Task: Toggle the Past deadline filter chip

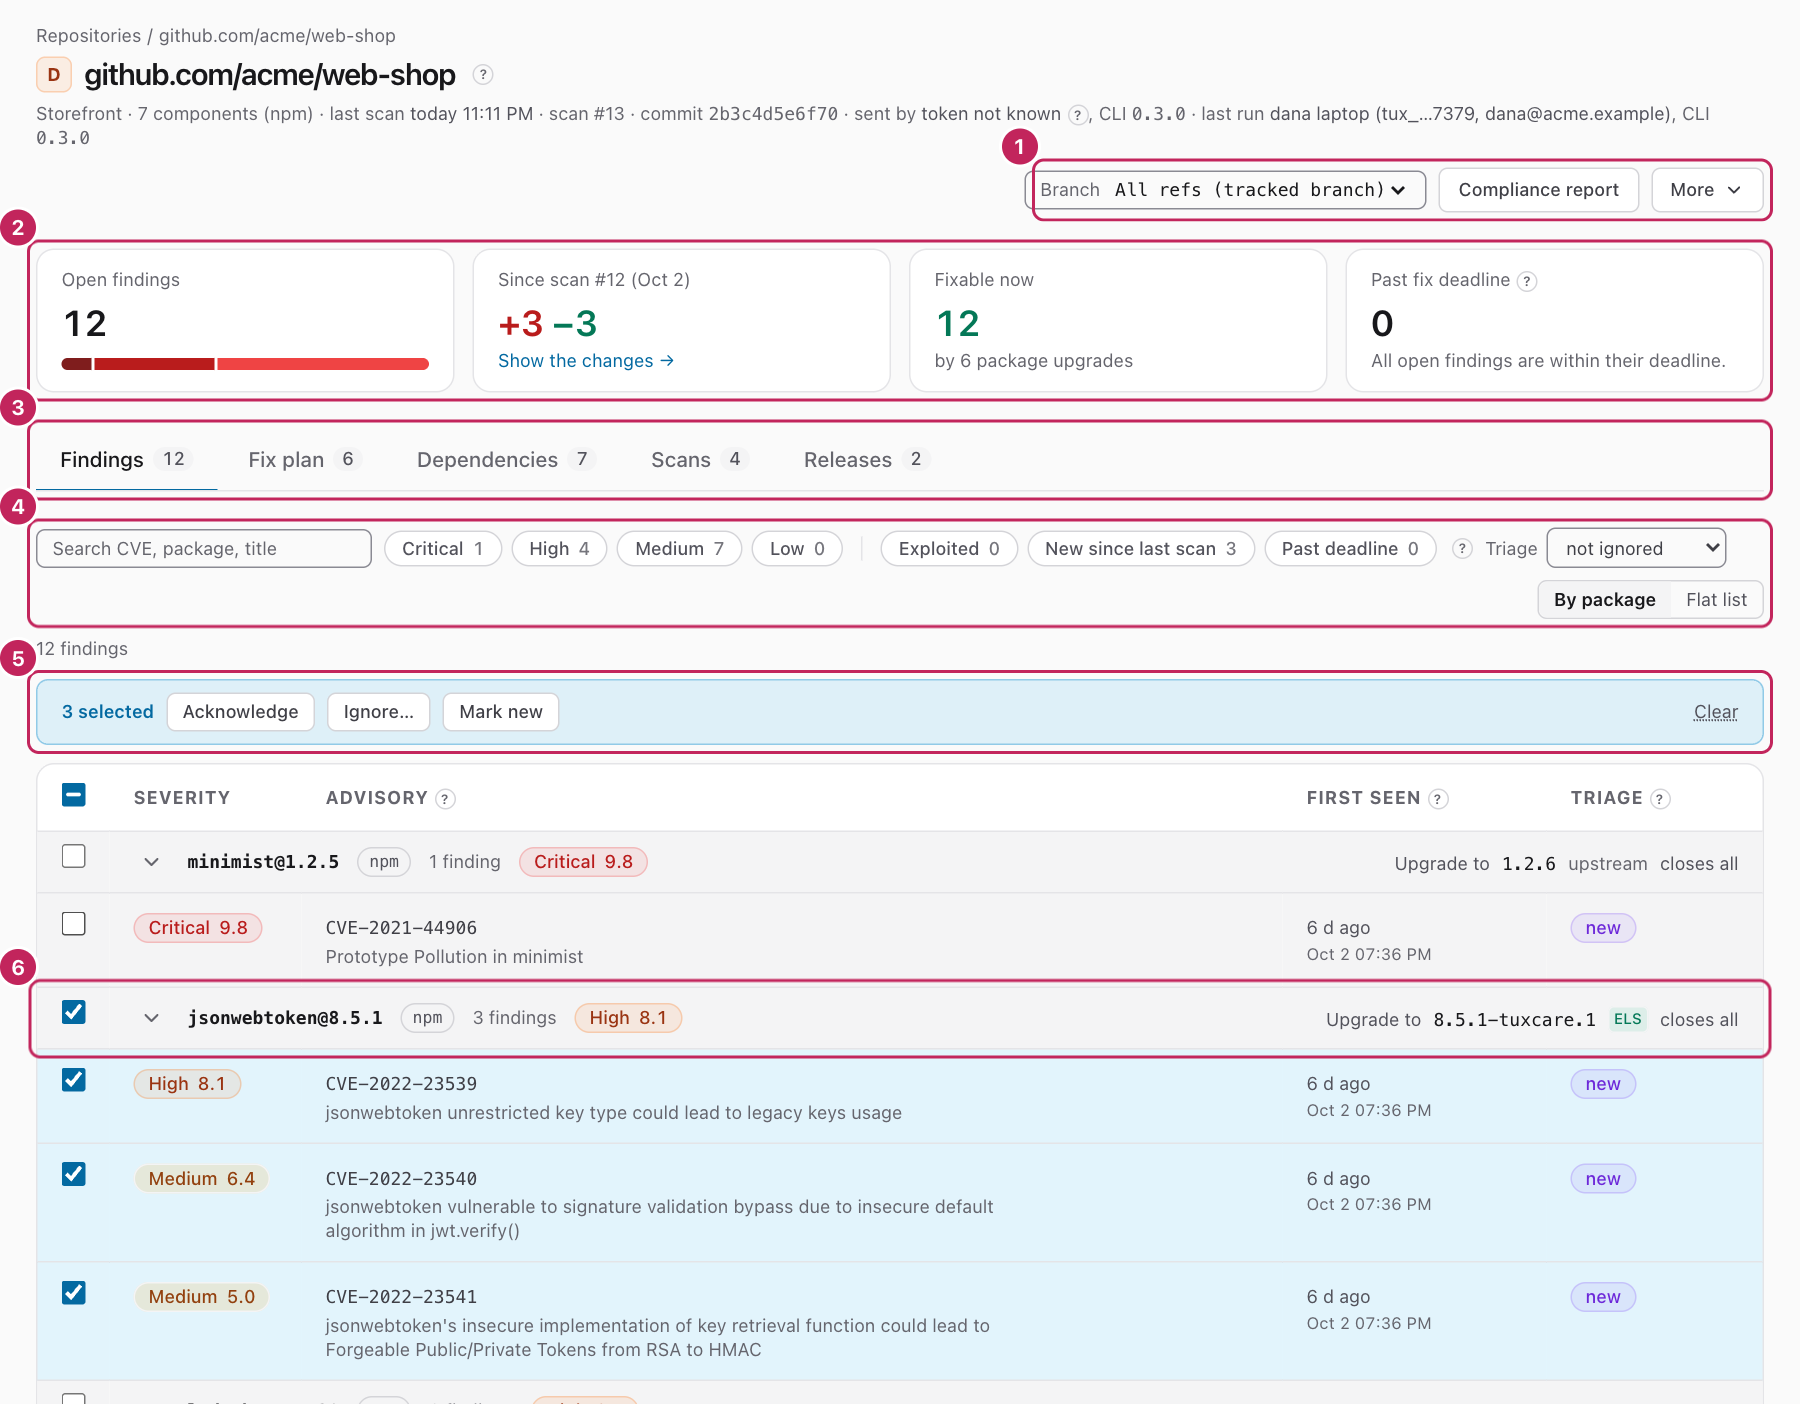Action: coord(1350,548)
